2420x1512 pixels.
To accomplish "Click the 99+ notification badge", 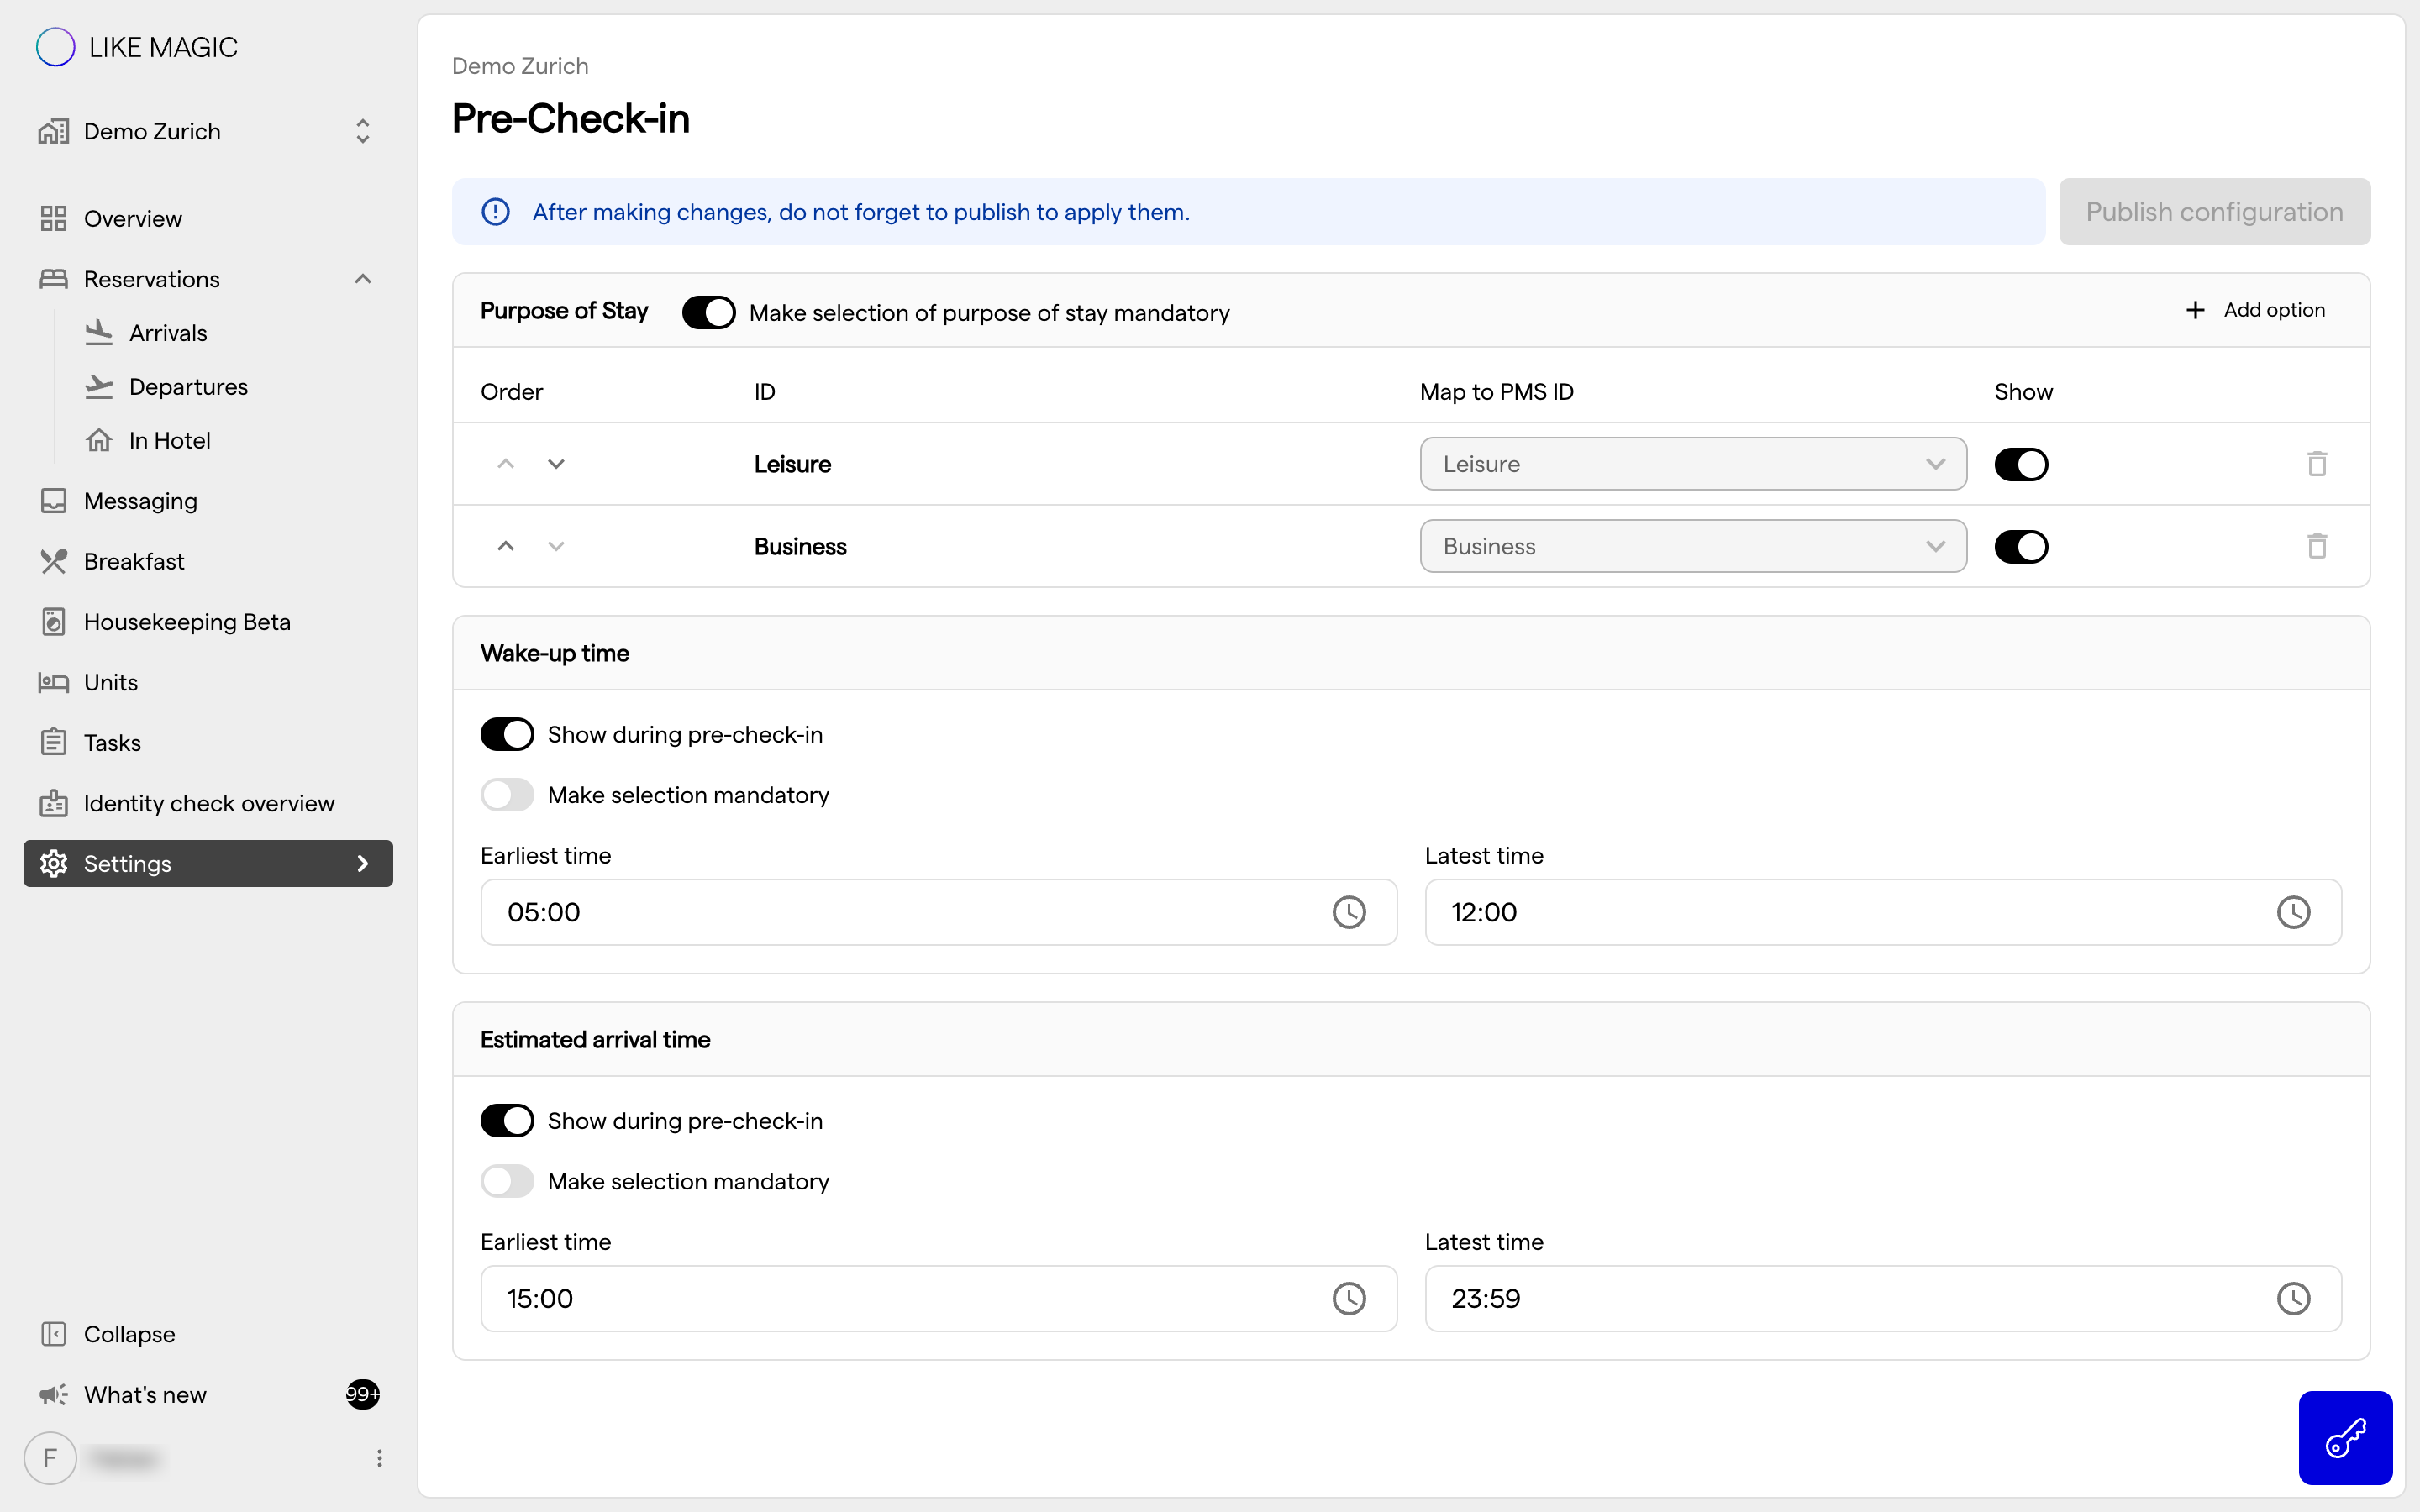I will [363, 1394].
